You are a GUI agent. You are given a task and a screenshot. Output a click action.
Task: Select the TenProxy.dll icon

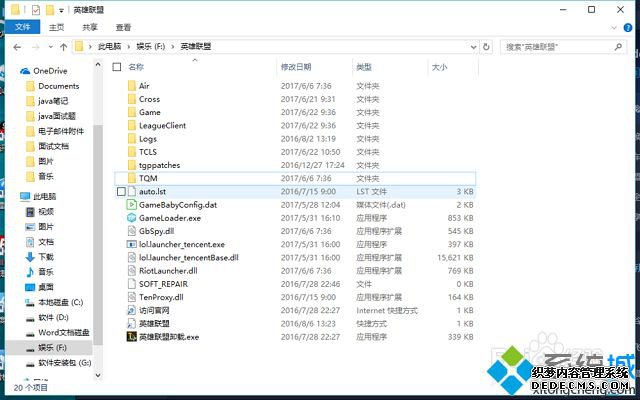pyautogui.click(x=131, y=297)
